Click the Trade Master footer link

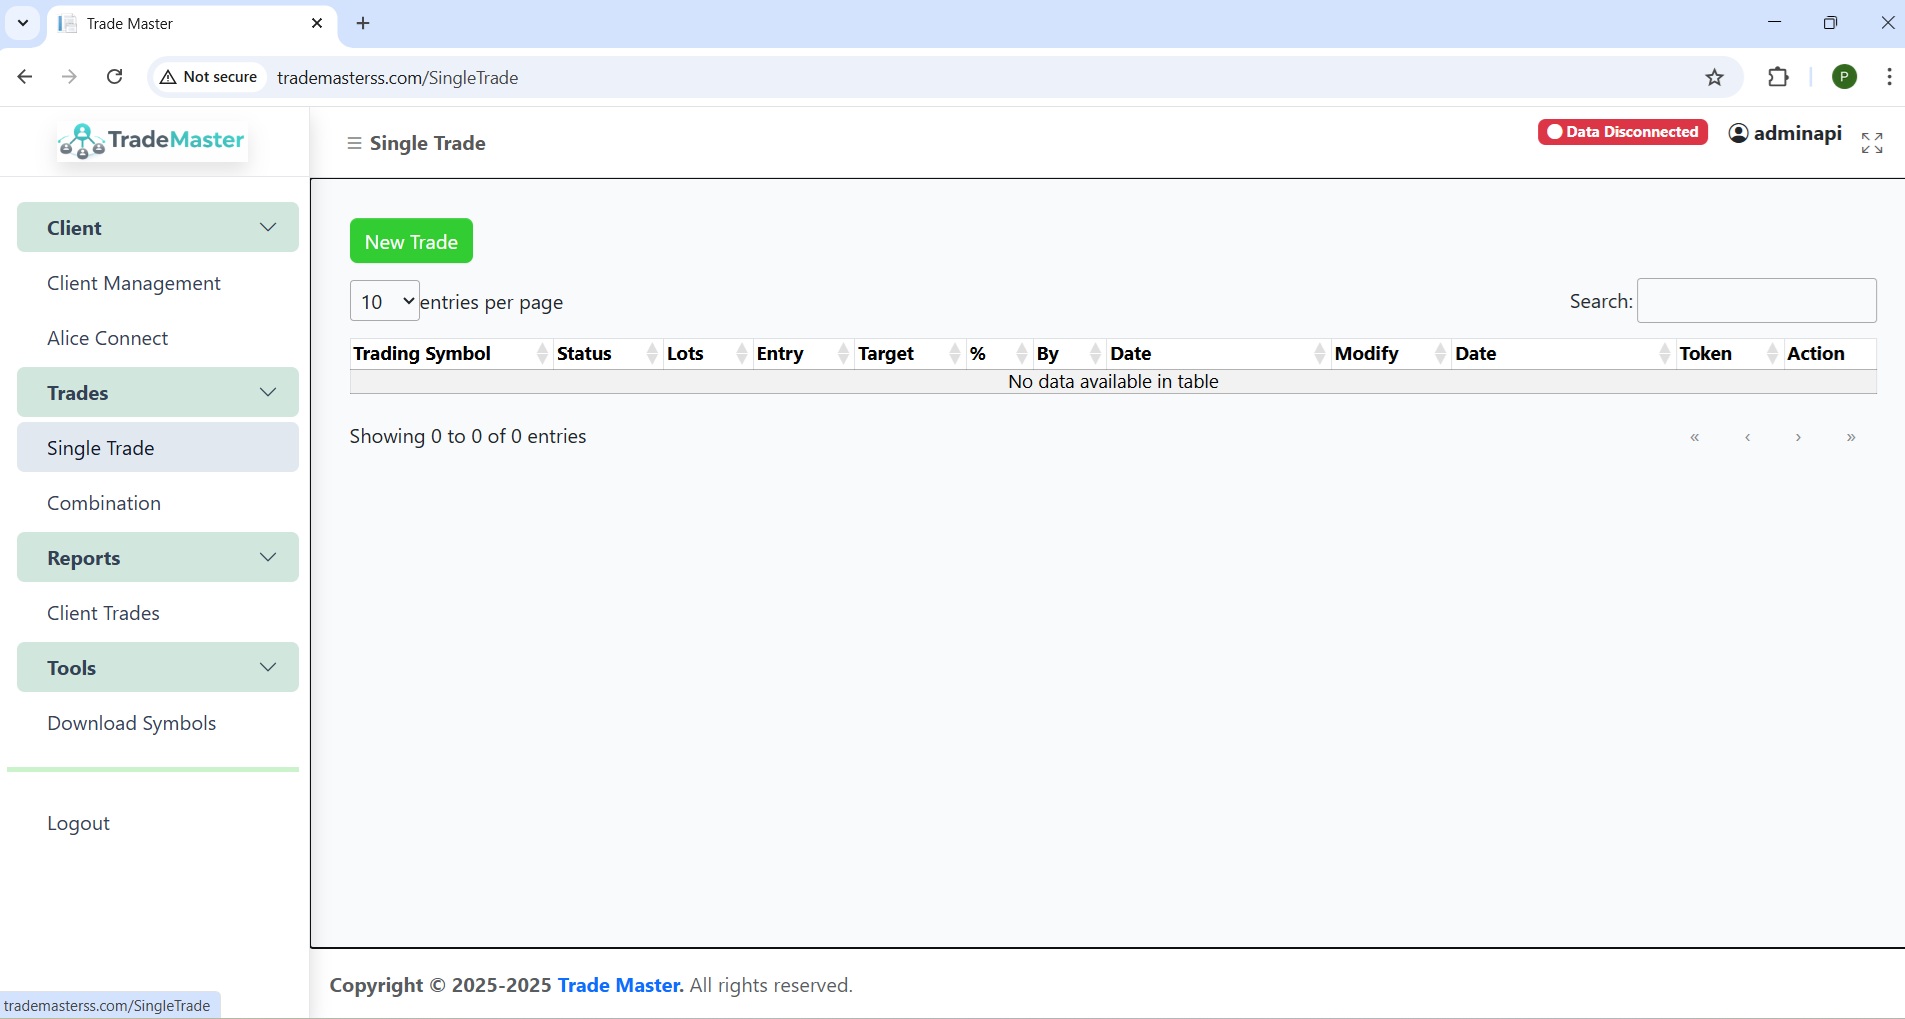[x=620, y=985]
